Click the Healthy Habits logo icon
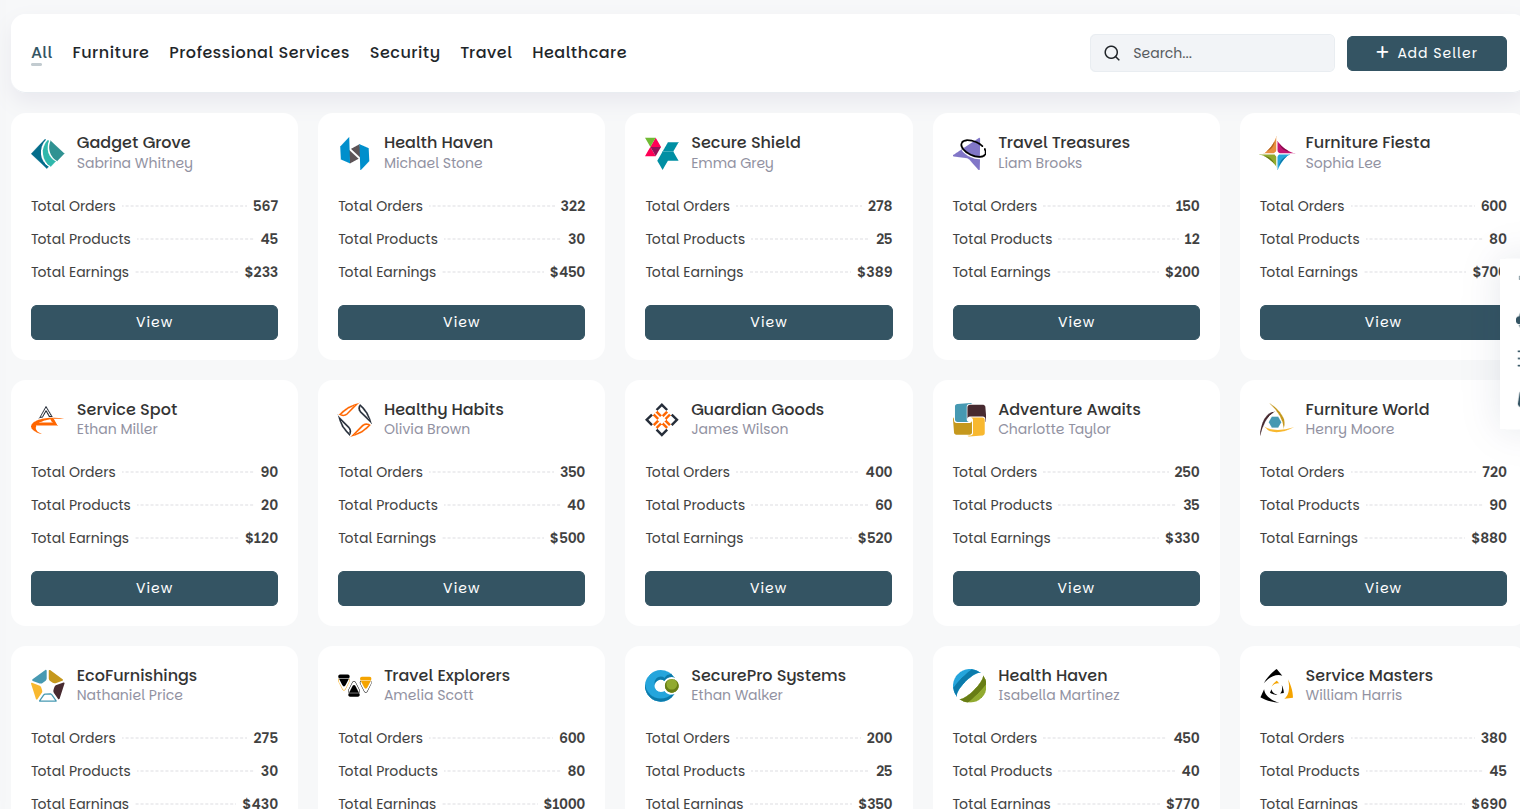 [x=355, y=419]
